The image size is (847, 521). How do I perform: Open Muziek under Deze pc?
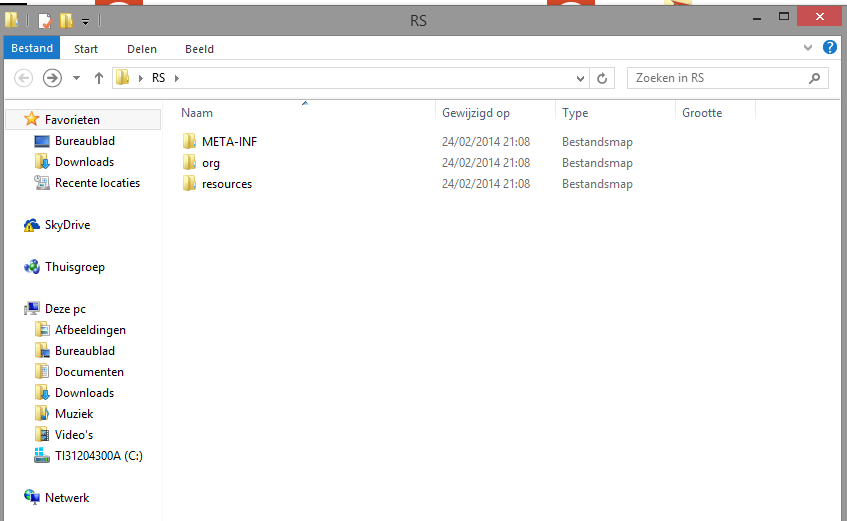coord(74,414)
